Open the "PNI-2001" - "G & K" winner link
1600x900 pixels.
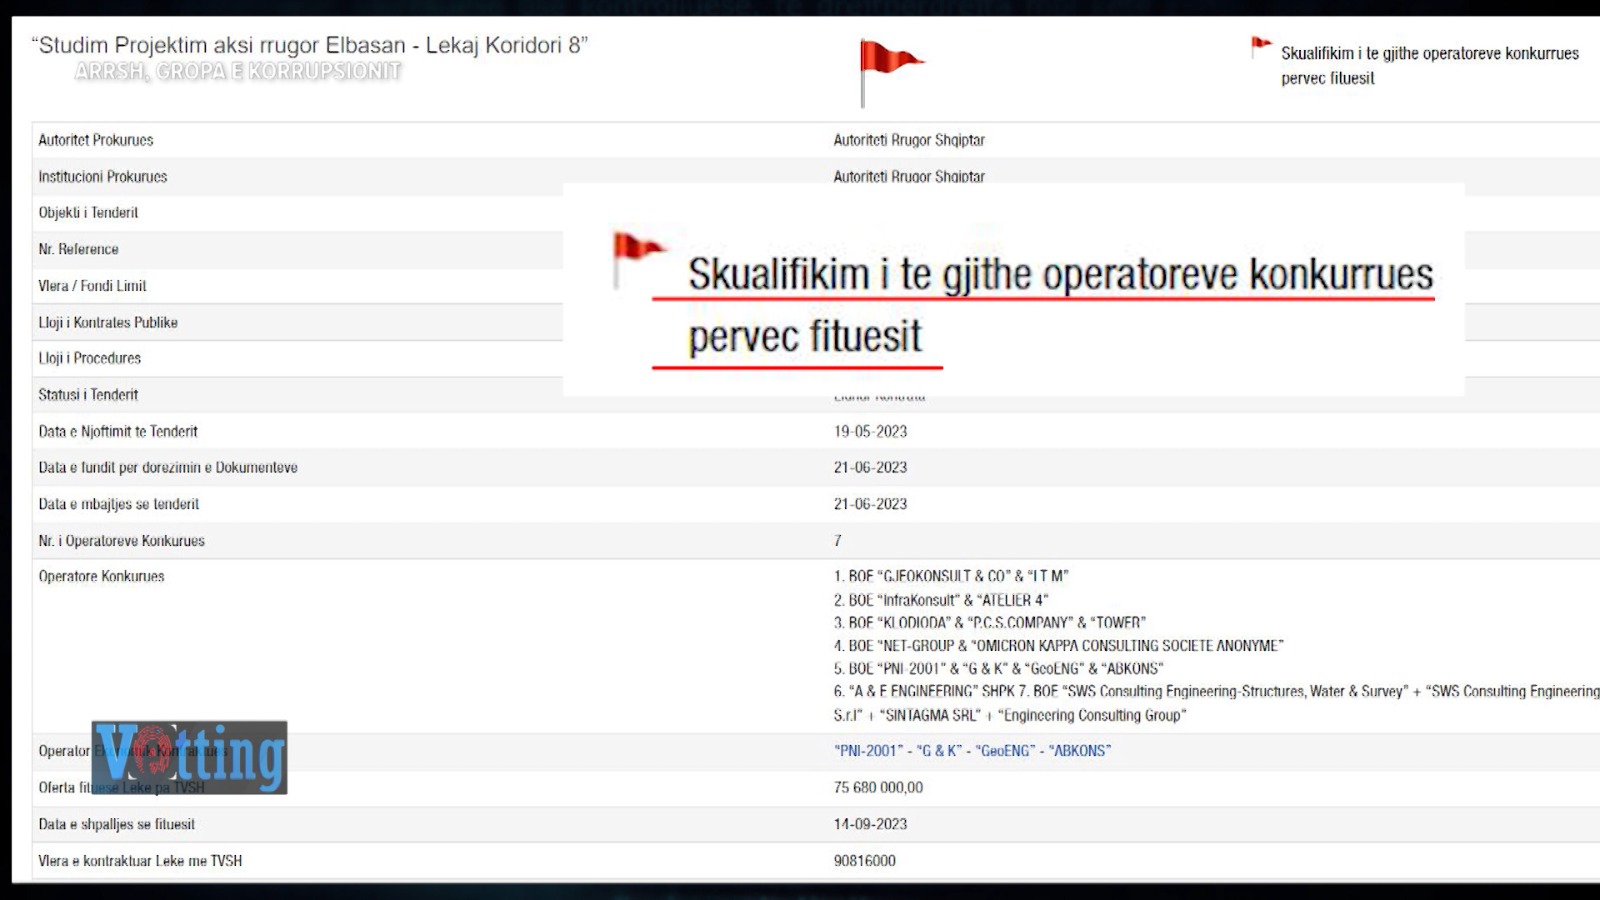click(x=972, y=751)
